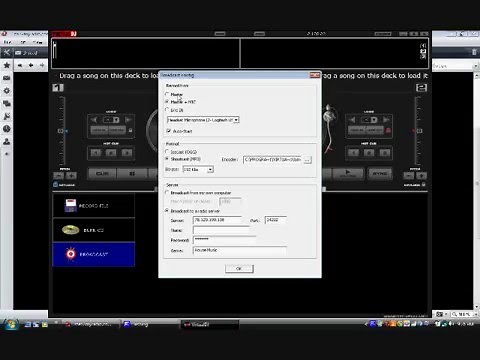Click the Port number field
This screenshot has width=480, height=360.
tap(276, 220)
